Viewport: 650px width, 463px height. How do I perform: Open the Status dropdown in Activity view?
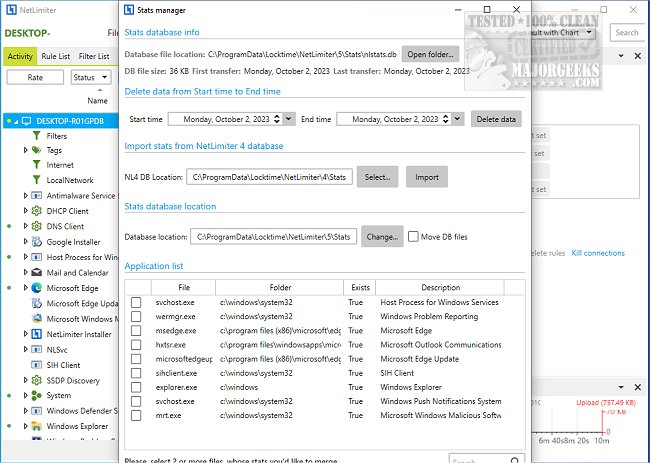click(x=91, y=77)
